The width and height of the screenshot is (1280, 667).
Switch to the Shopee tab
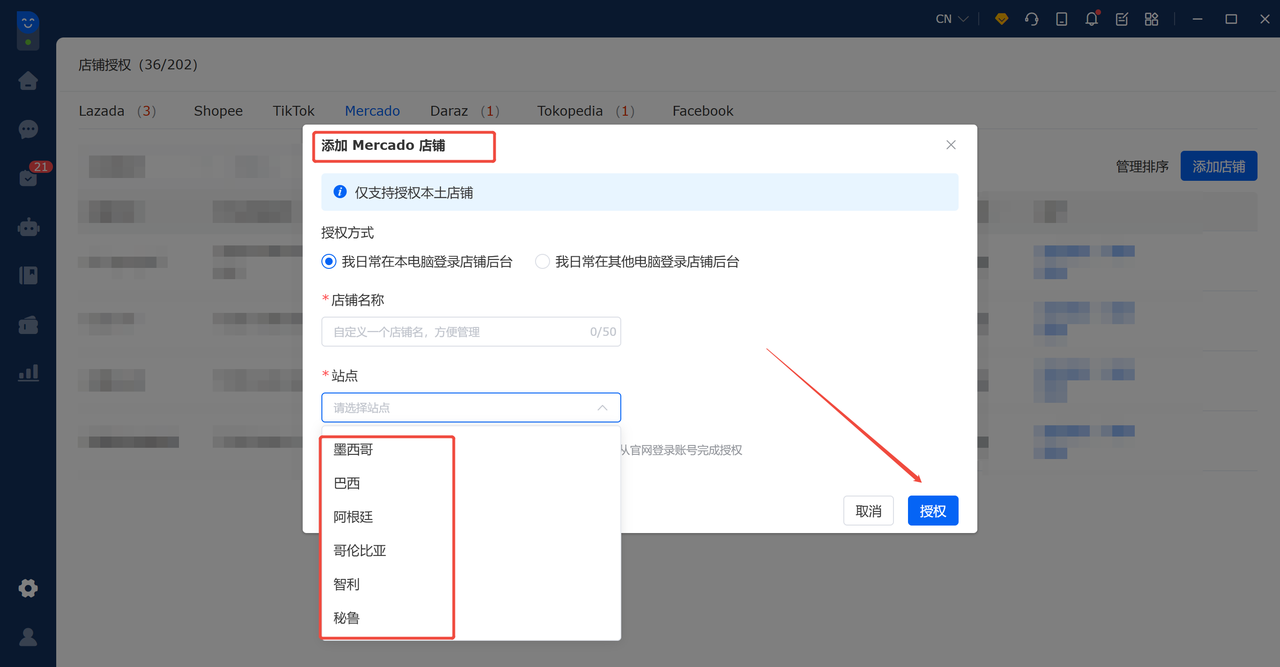coord(218,111)
